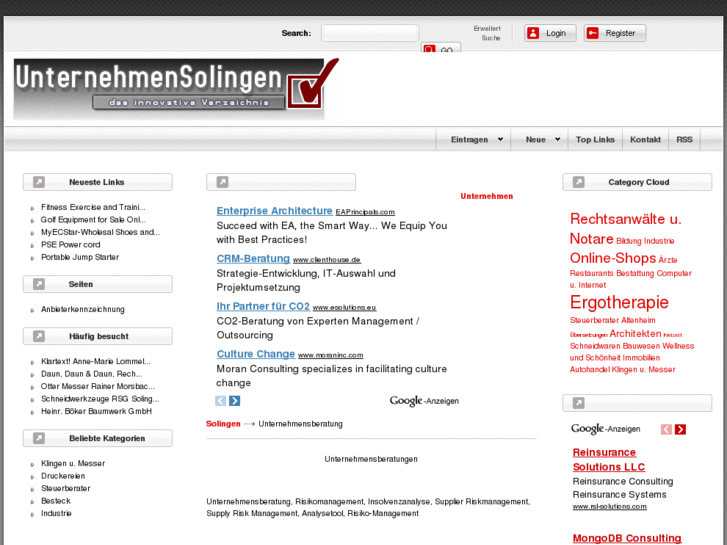Select Altenheim in category cloud

[x=638, y=321]
